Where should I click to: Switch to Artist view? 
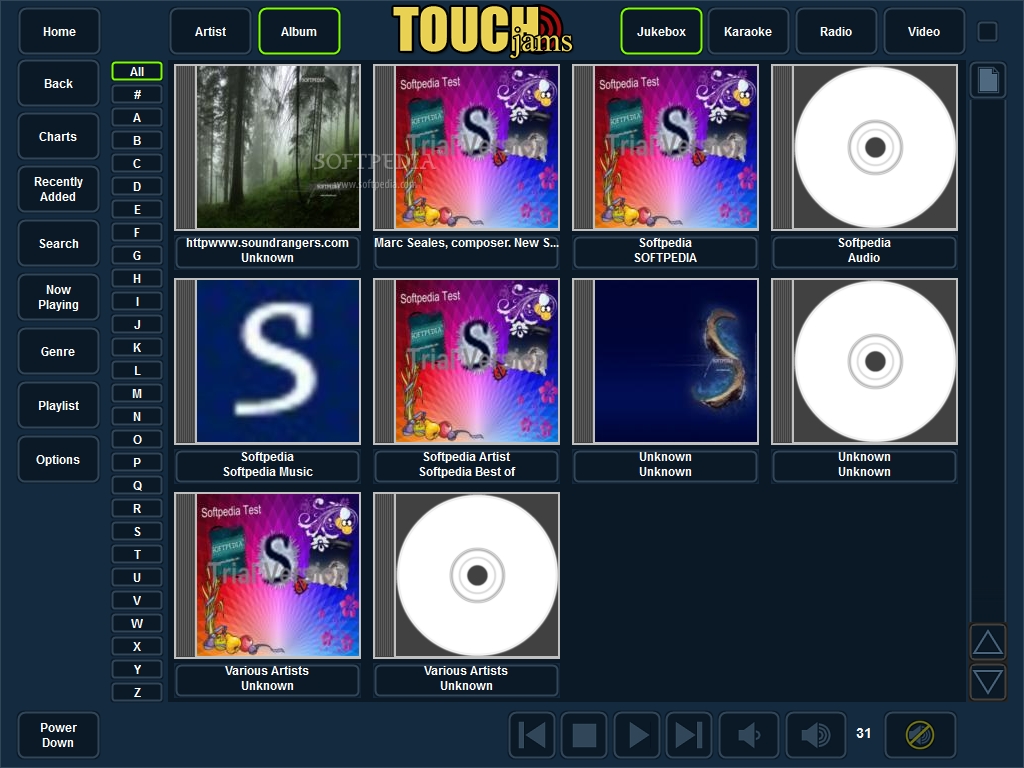click(210, 31)
